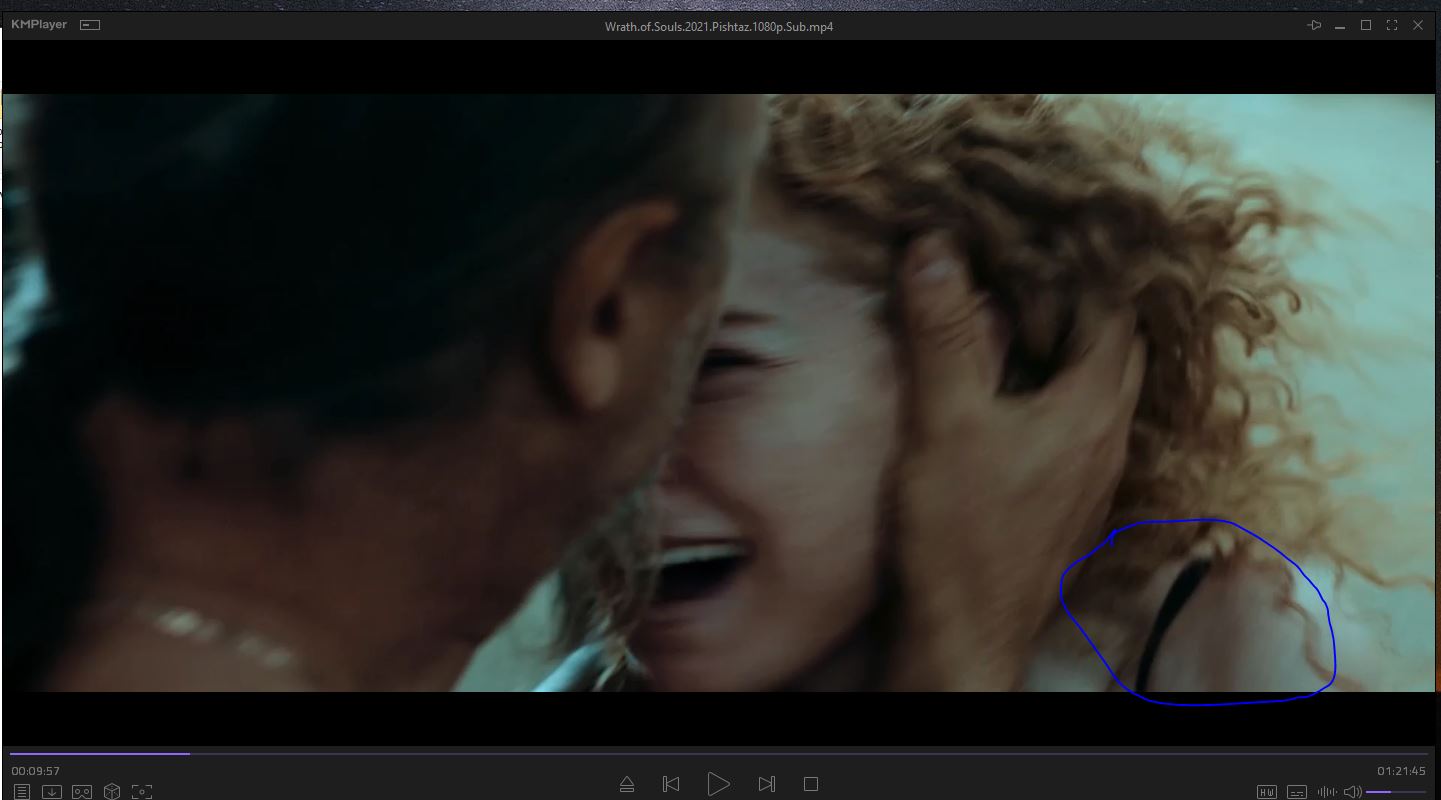
Task: Mute the audio with the speaker icon
Action: 1352,792
